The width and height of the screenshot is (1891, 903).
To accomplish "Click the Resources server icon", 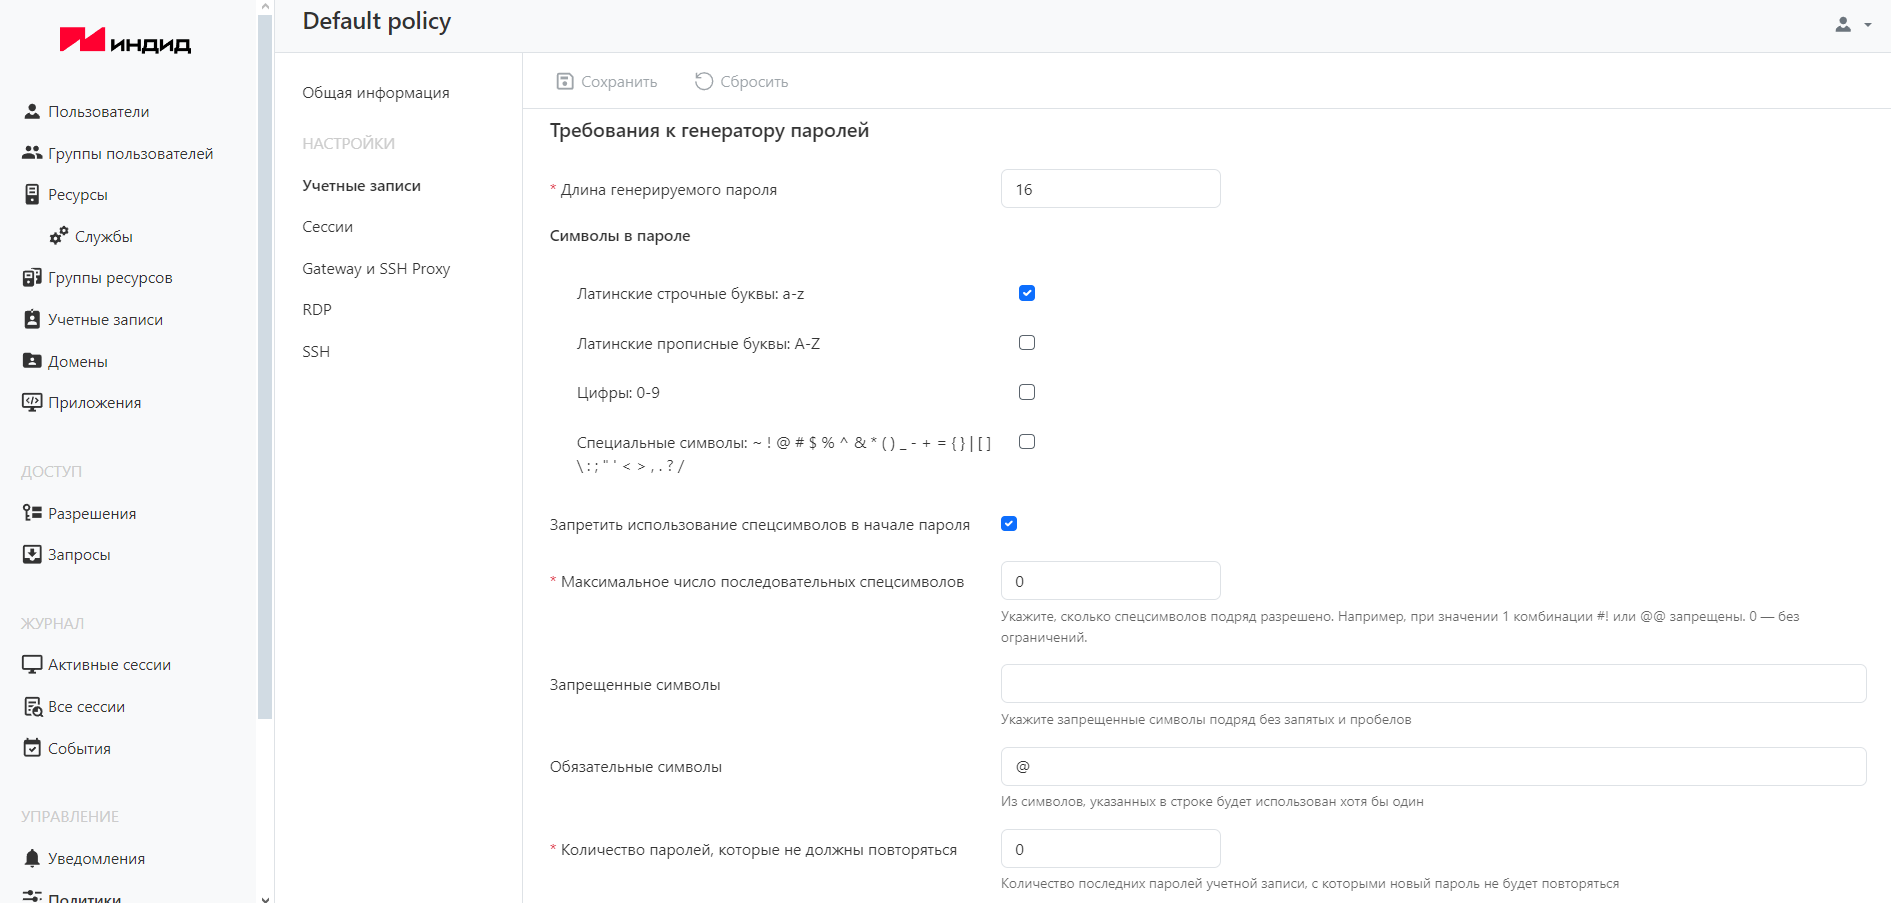I will (32, 194).
